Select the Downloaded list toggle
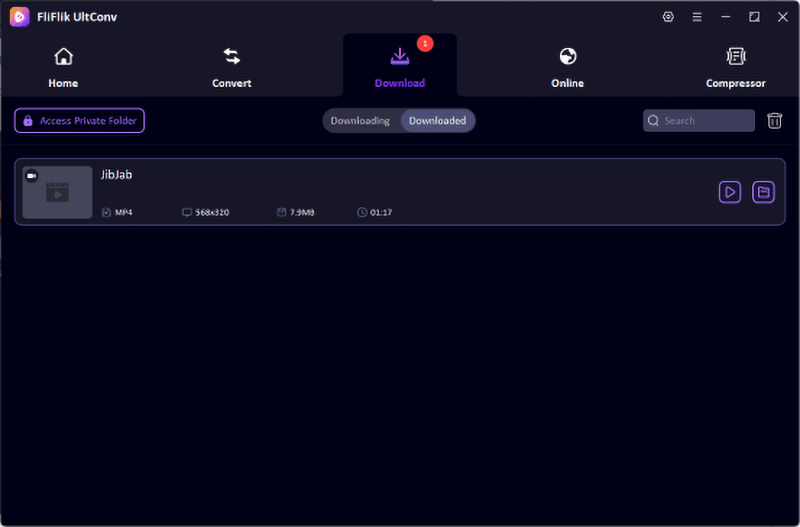This screenshot has width=800, height=527. pos(437,121)
